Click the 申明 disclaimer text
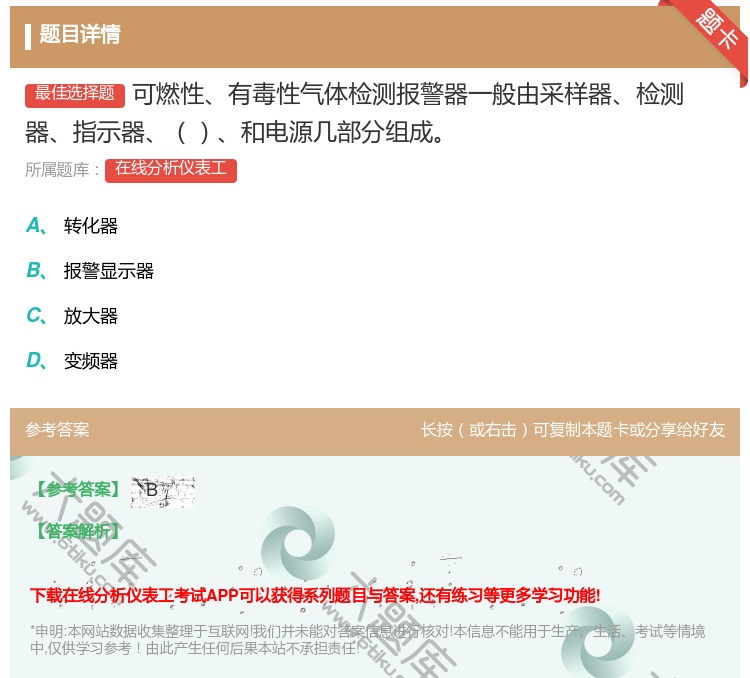The width and height of the screenshot is (750, 678). pyautogui.click(x=367, y=640)
